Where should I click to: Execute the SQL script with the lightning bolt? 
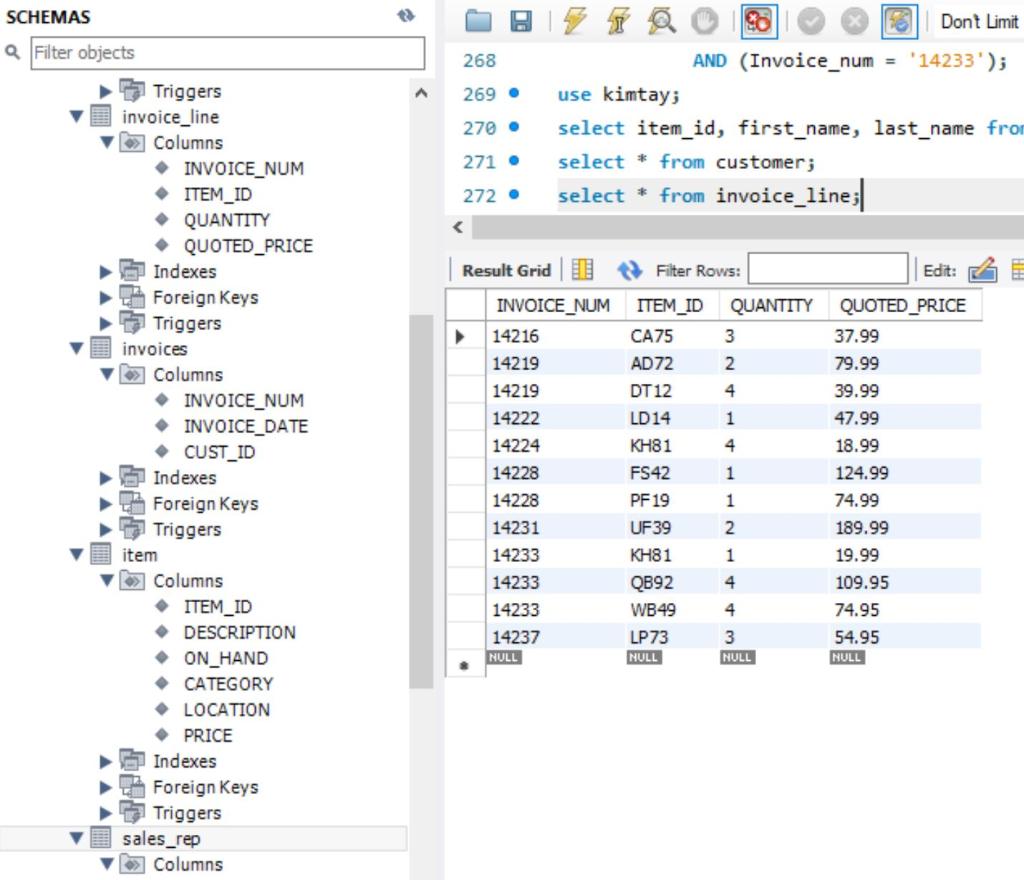tap(575, 22)
